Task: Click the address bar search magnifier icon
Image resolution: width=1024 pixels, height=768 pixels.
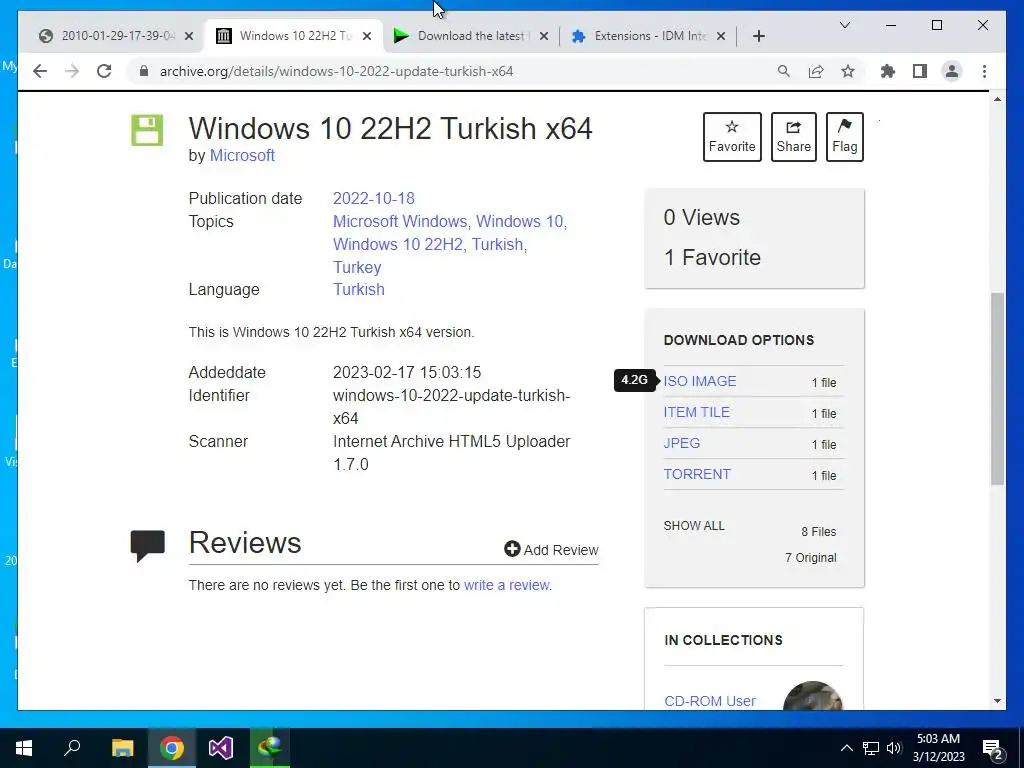Action: point(784,71)
